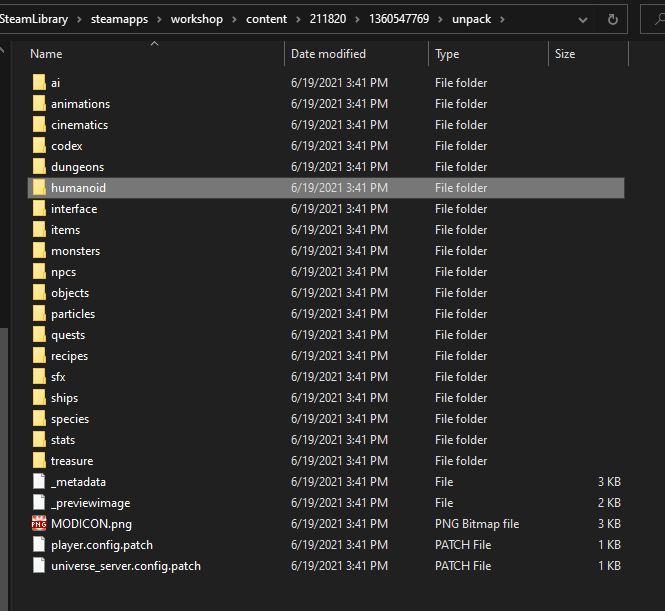Image resolution: width=665 pixels, height=611 pixels.
Task: Select the species folder icon
Action: [x=39, y=419]
